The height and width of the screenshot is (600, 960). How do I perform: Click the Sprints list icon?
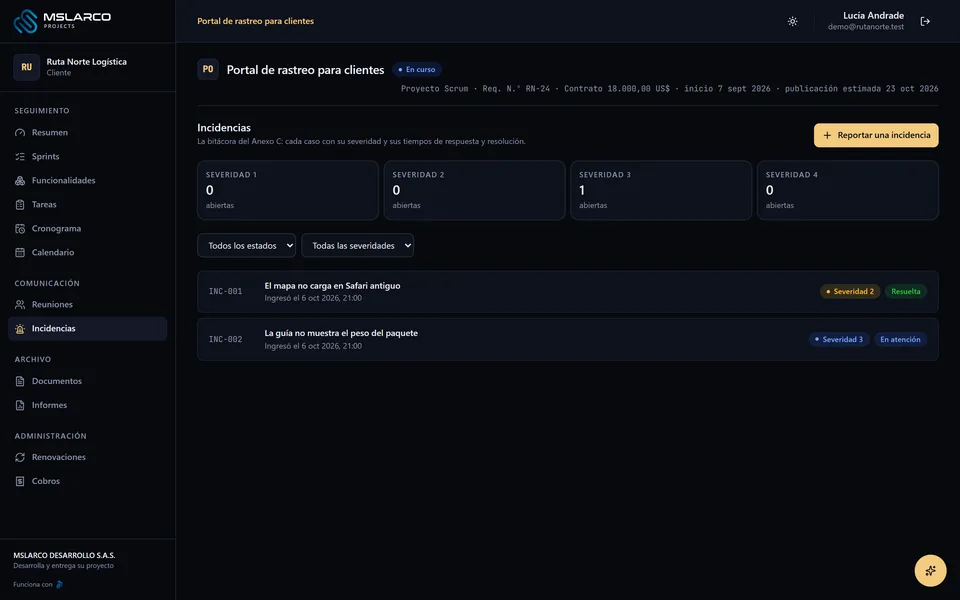click(x=20, y=157)
